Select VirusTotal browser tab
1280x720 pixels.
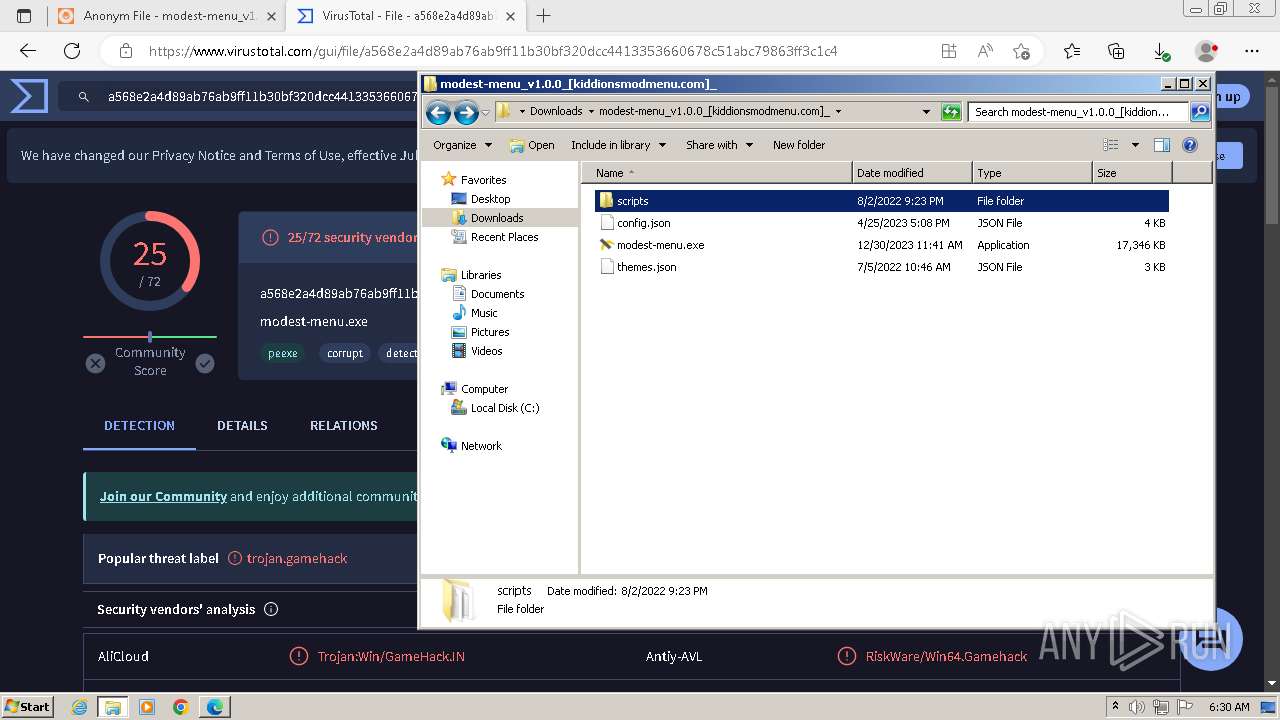(406, 16)
